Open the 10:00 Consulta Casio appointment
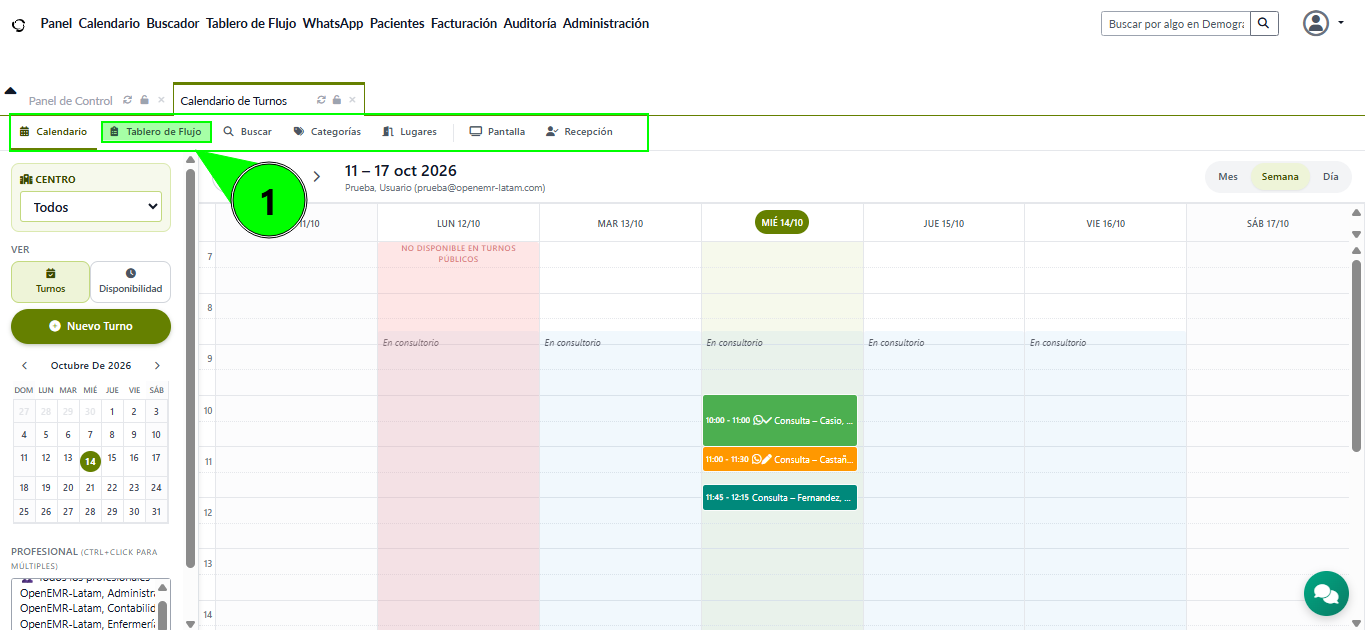This screenshot has width=1365, height=630. tap(780, 420)
